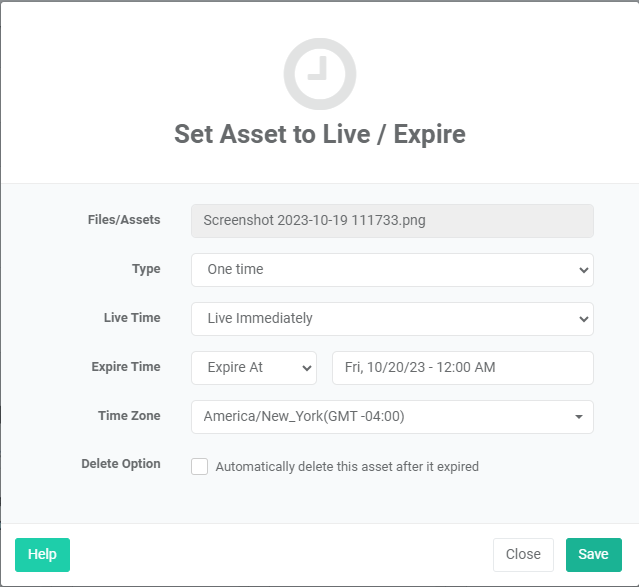
Task: Click the Files/Assets screenshot filename field
Action: point(392,220)
